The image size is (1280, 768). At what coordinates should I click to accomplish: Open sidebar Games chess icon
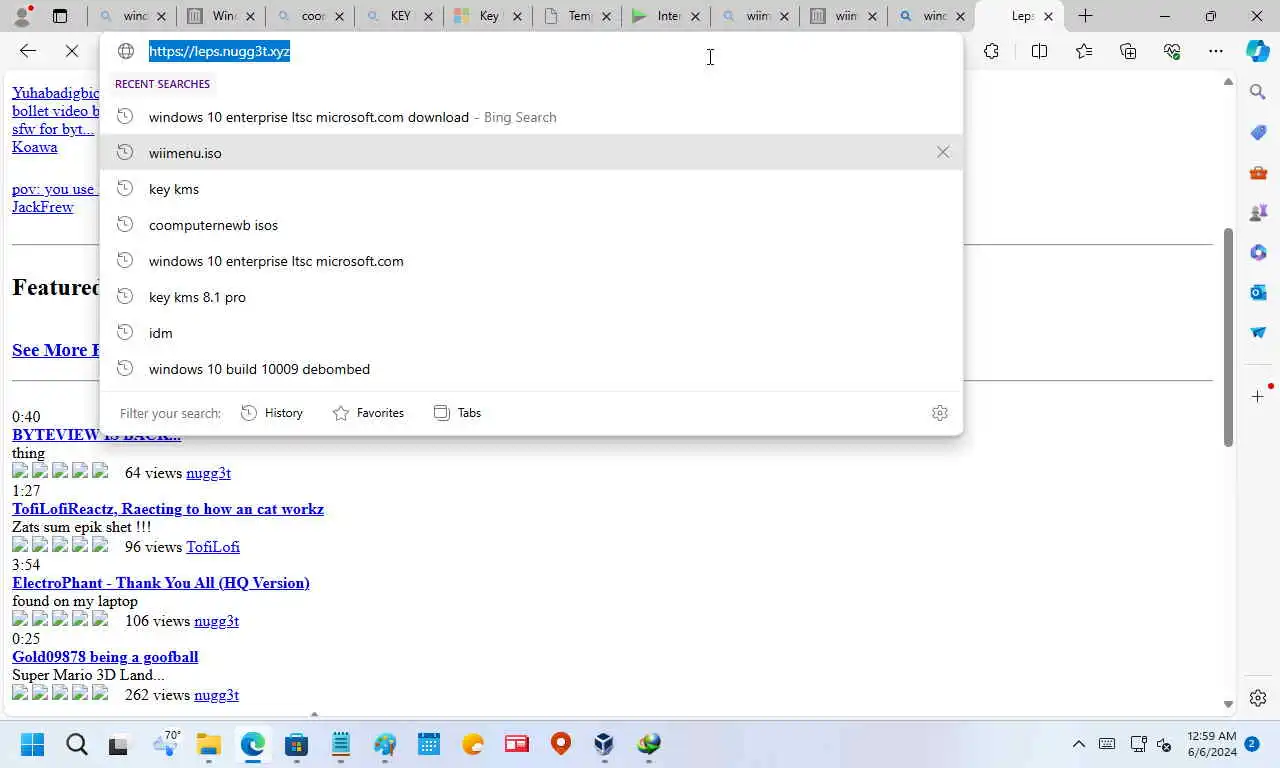pyautogui.click(x=1258, y=212)
